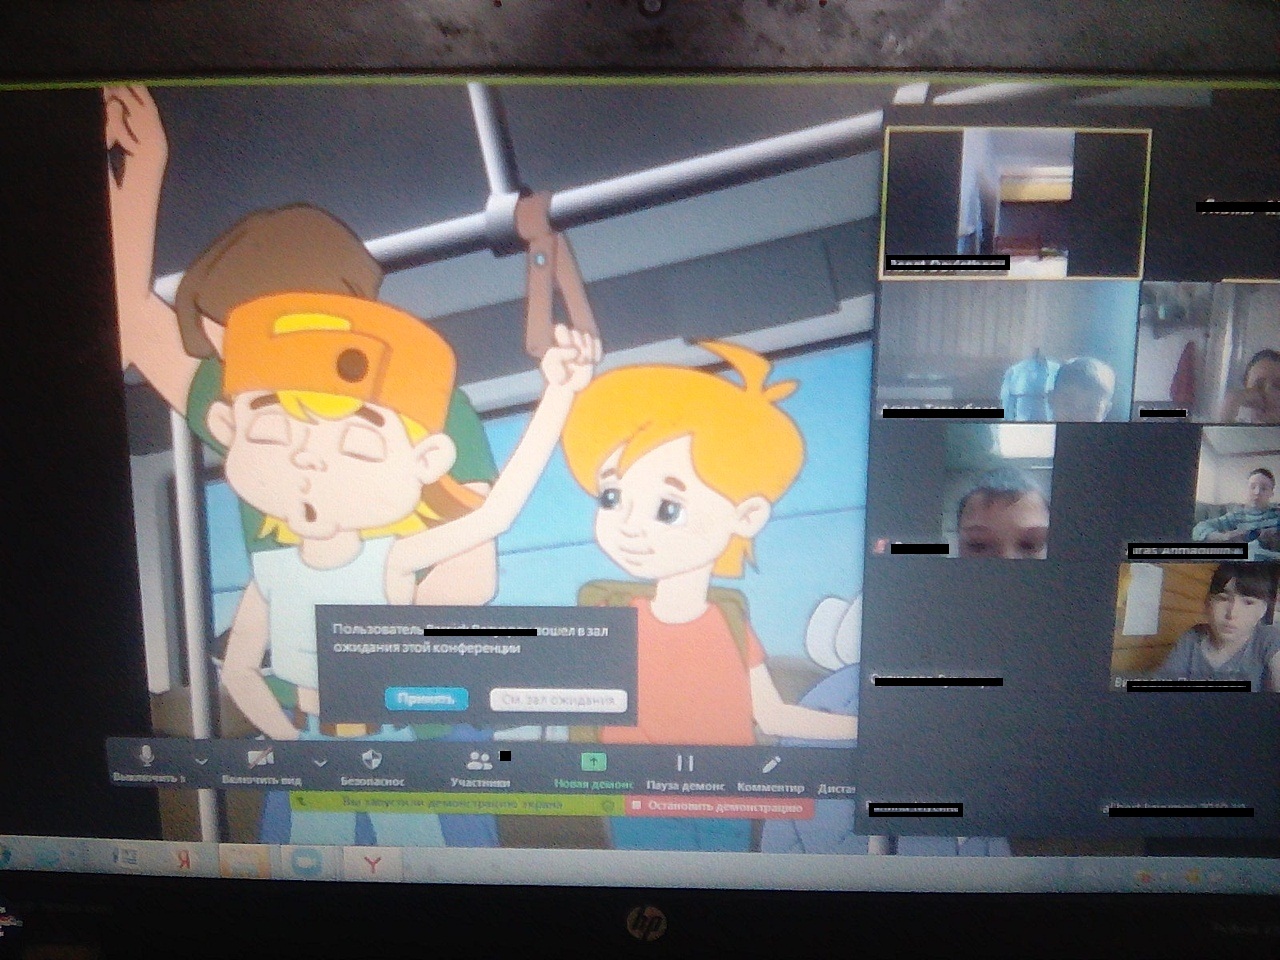Viewport: 1280px width, 960px height.
Task: Click См. зал ожидания button
Action: point(558,700)
